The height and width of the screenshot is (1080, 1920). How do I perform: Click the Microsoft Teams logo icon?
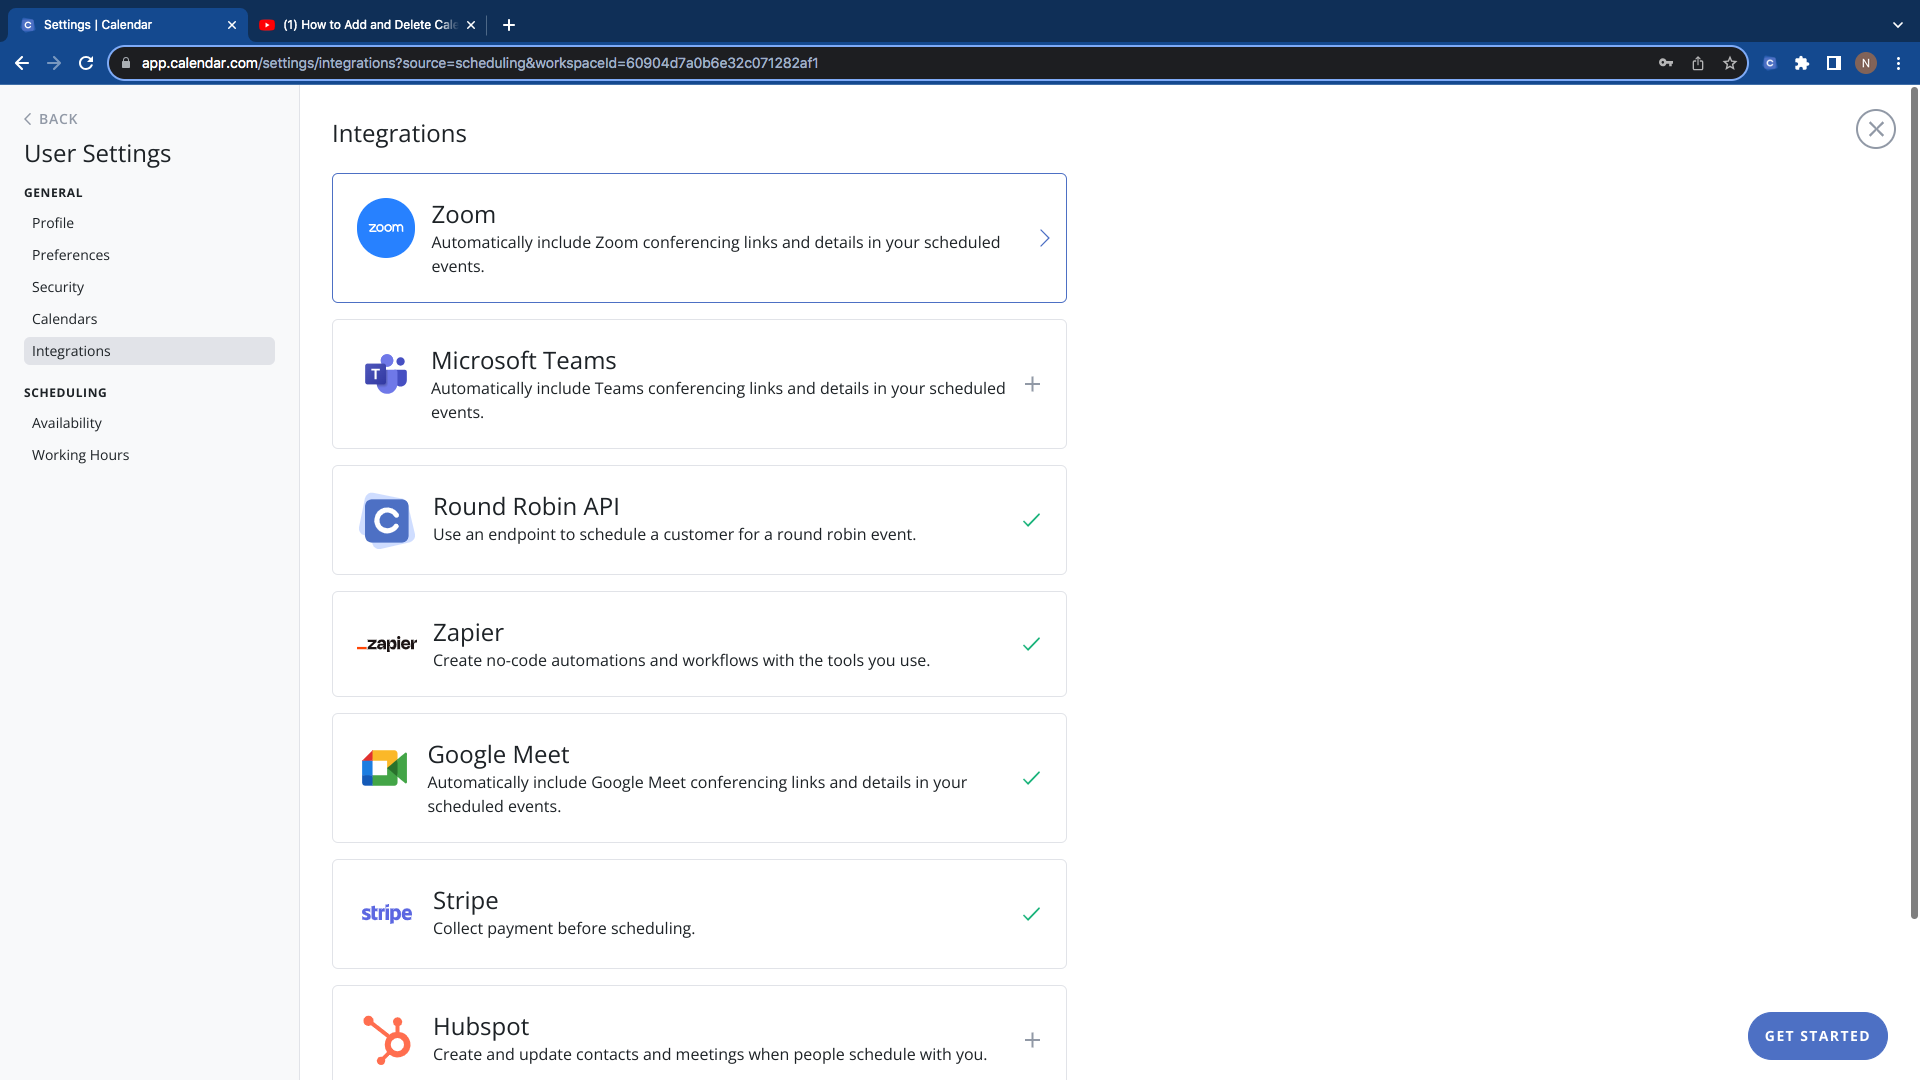point(386,374)
